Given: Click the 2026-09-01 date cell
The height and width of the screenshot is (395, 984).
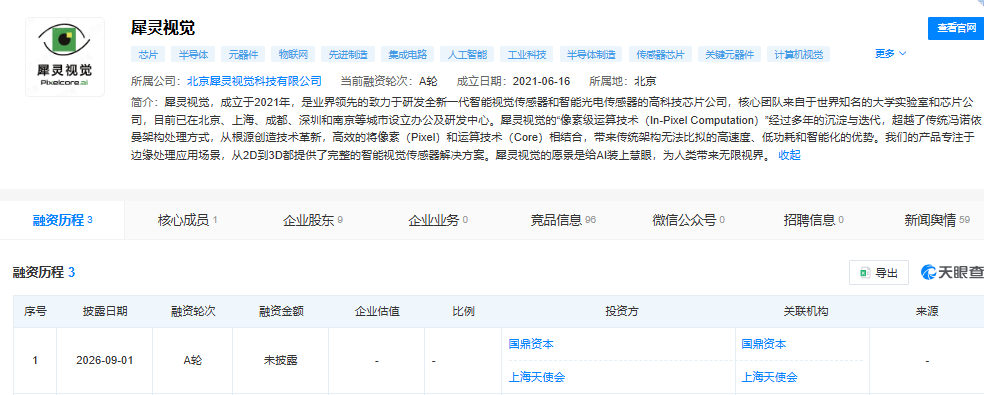Looking at the screenshot, I should coord(105,361).
